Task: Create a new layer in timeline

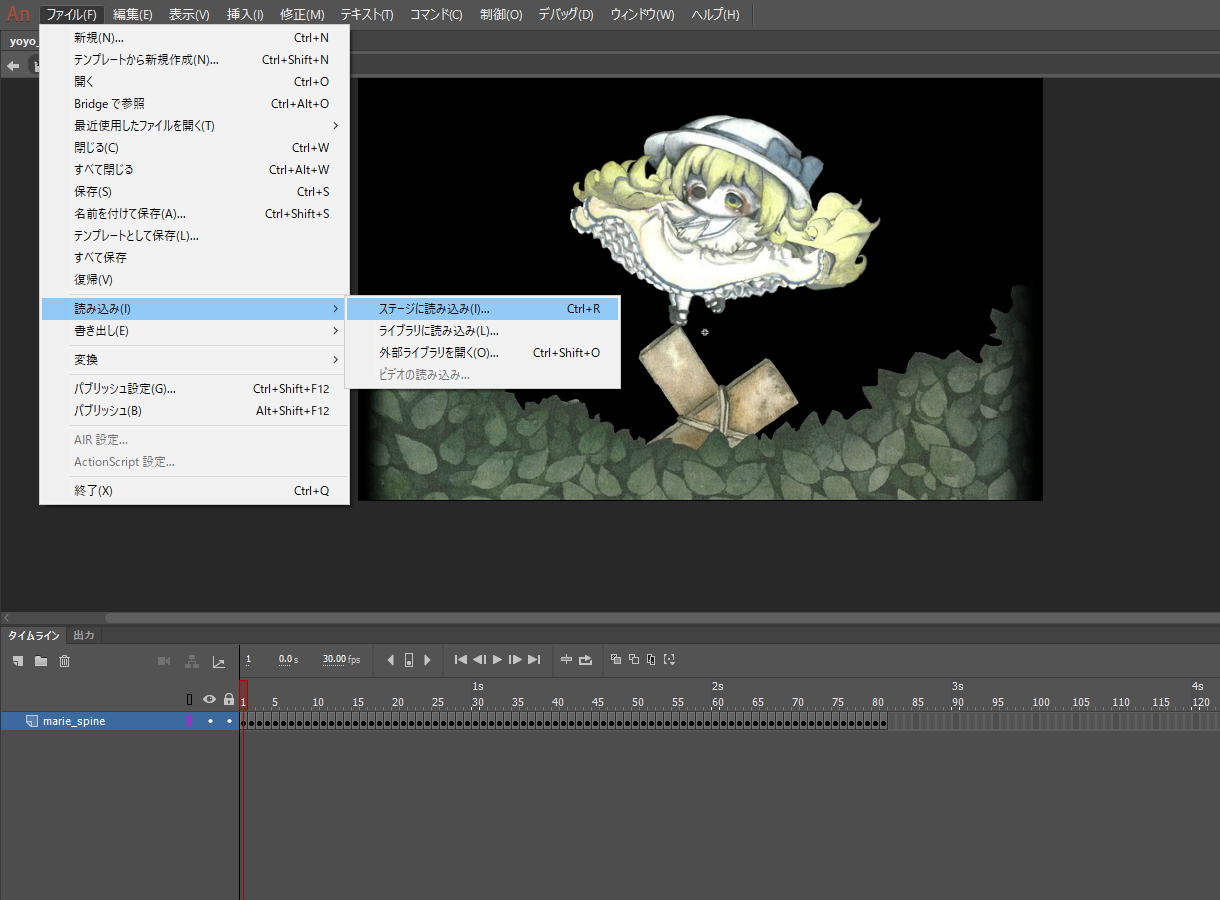Action: pyautogui.click(x=17, y=661)
